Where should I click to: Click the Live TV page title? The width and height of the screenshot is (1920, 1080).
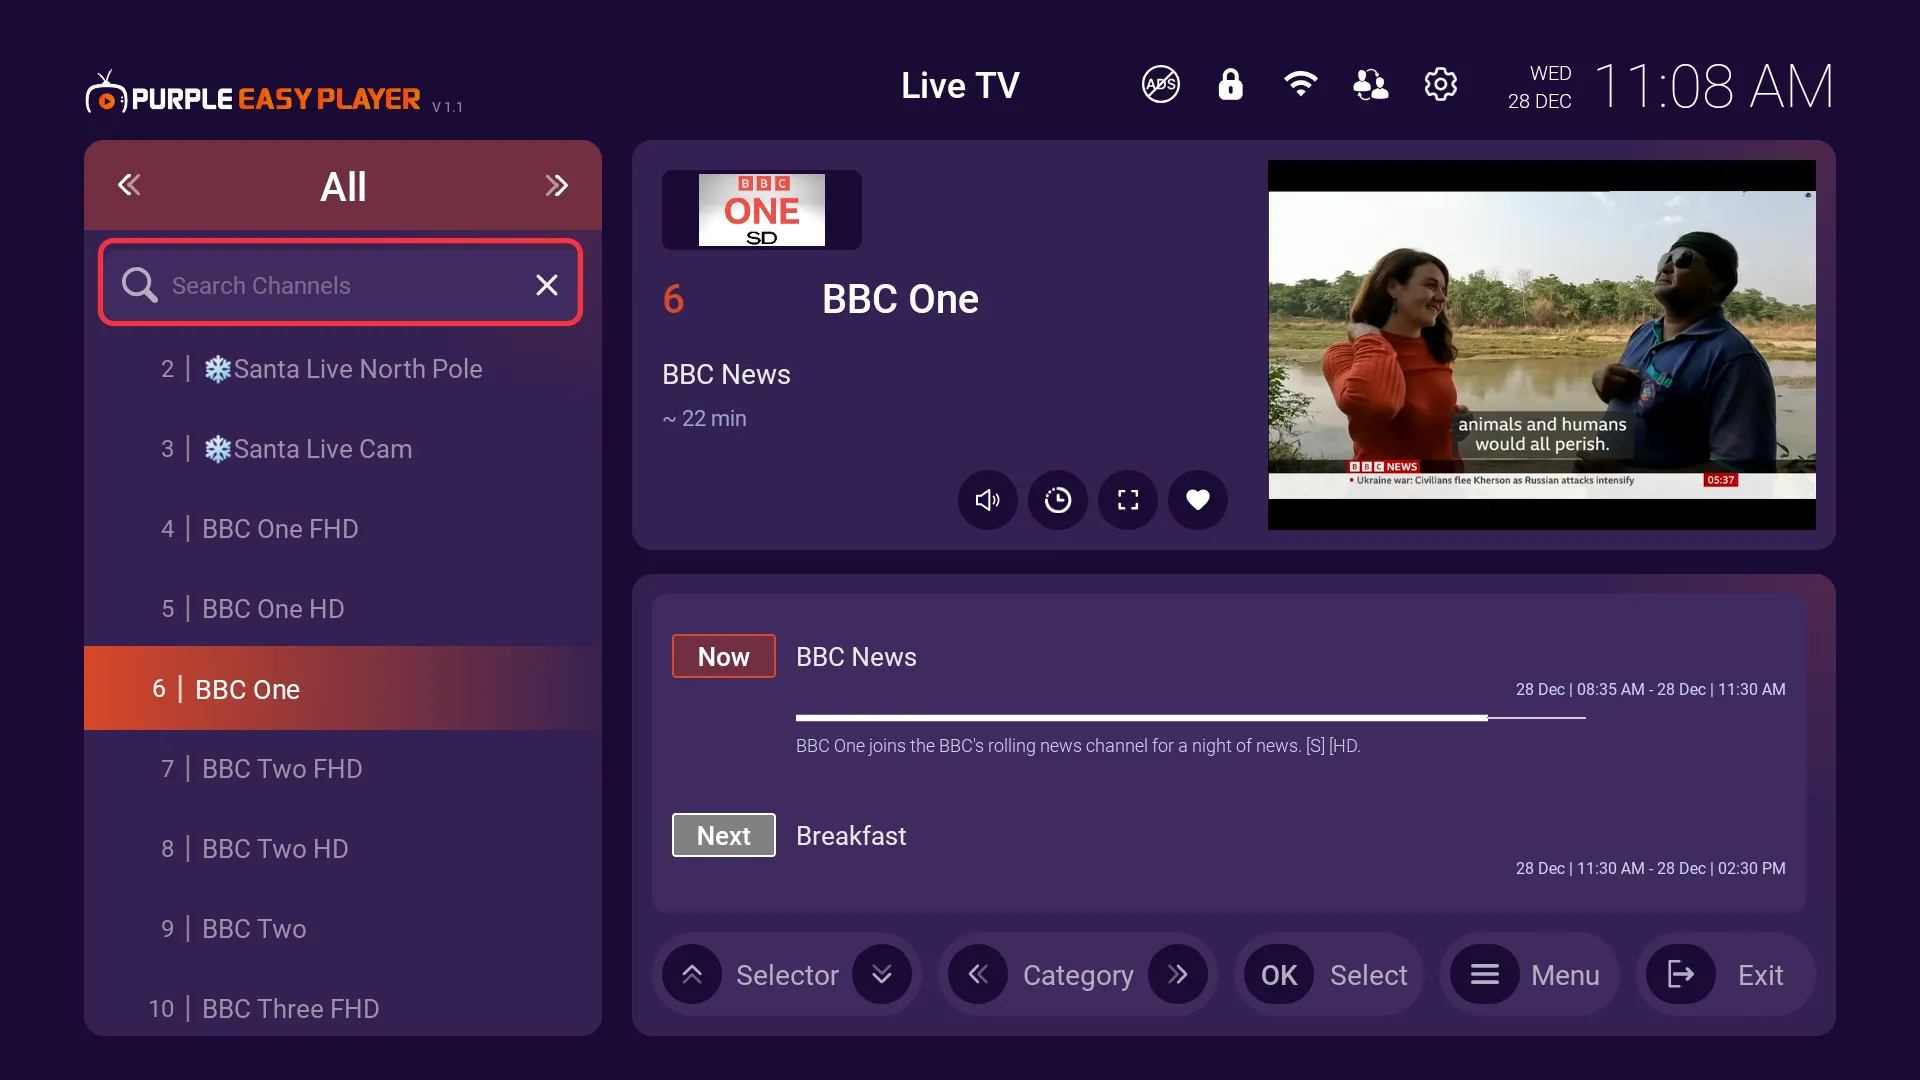tap(960, 86)
